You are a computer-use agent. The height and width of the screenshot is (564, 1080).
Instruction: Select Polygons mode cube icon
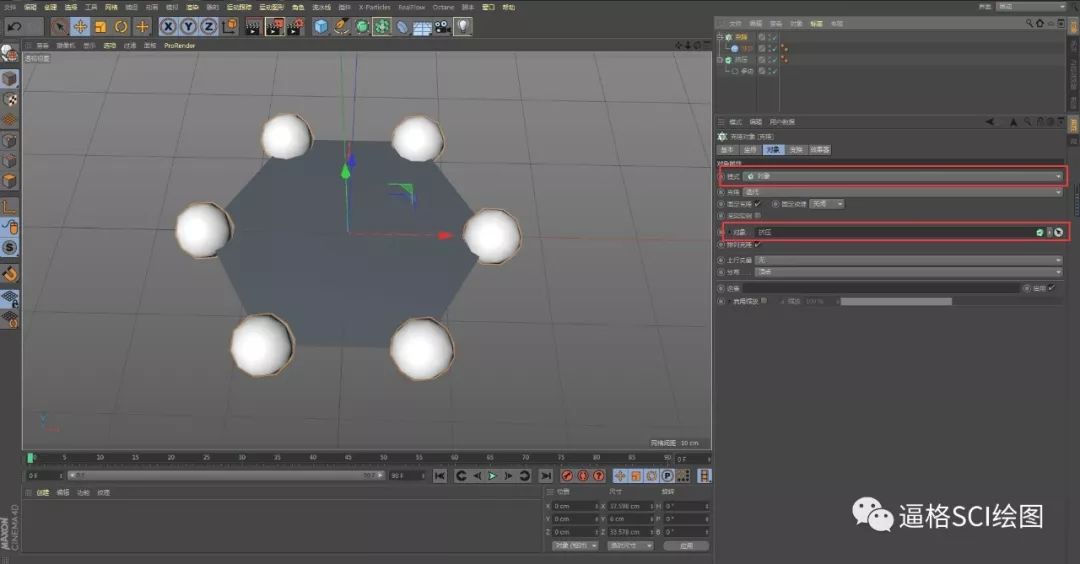point(10,181)
